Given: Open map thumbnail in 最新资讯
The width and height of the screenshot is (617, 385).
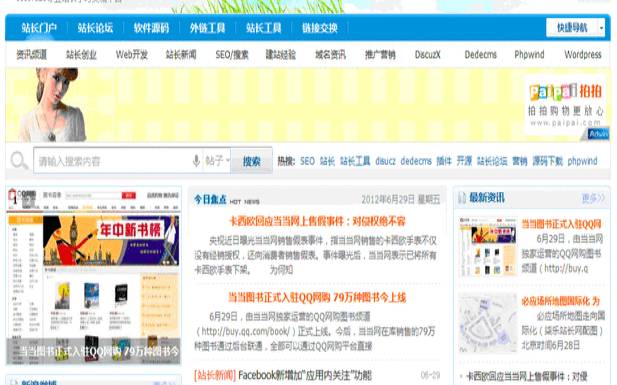Looking at the screenshot, I should coord(488,323).
